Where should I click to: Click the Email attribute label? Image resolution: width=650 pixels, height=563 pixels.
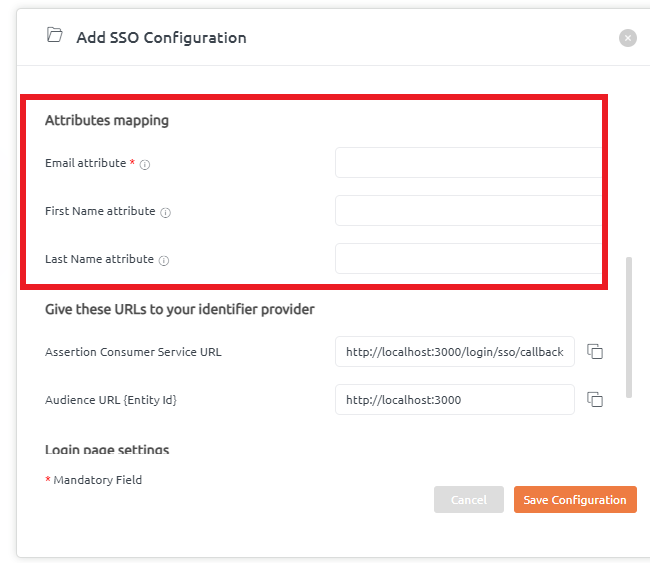coord(86,163)
